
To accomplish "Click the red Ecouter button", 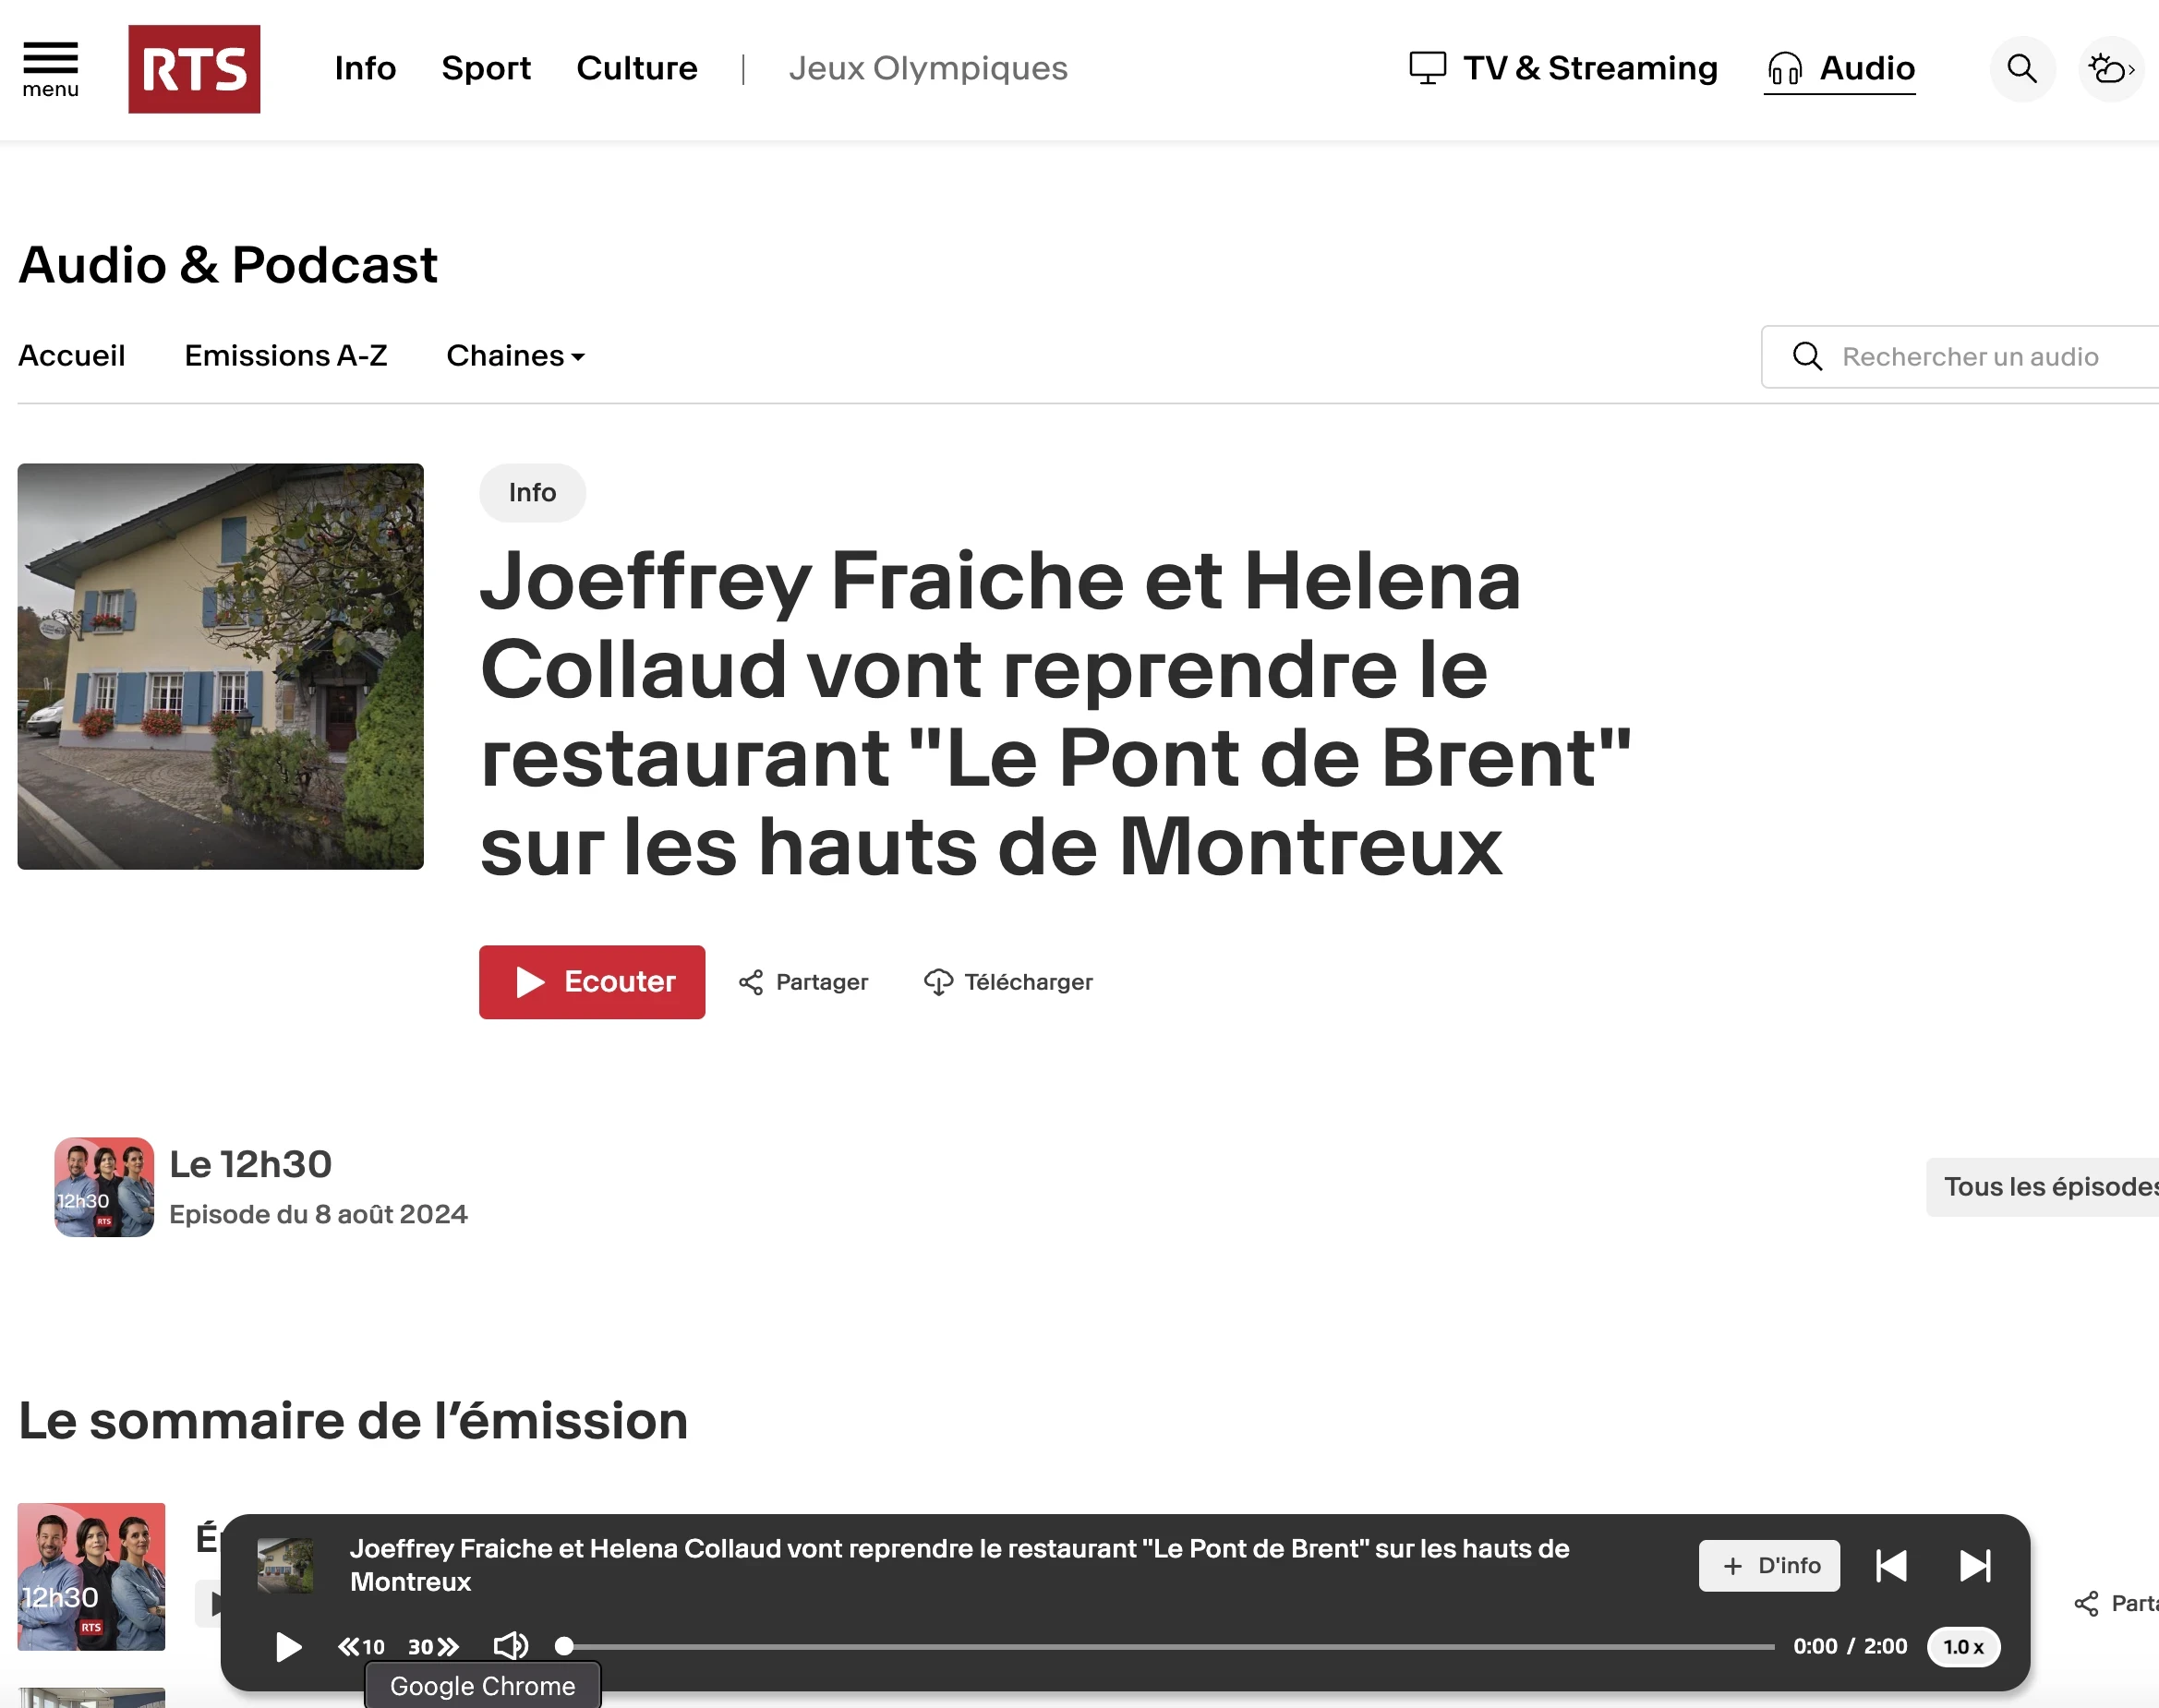I will point(591,981).
